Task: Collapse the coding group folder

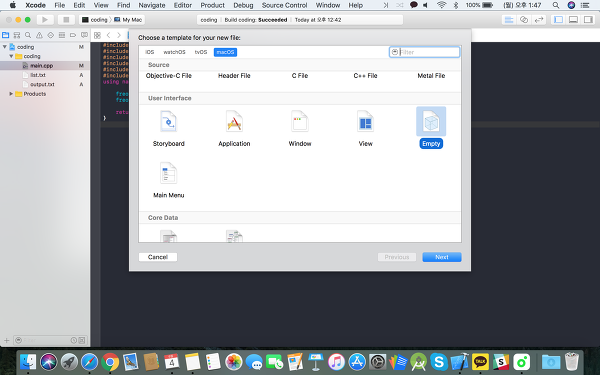Action: click(11, 56)
